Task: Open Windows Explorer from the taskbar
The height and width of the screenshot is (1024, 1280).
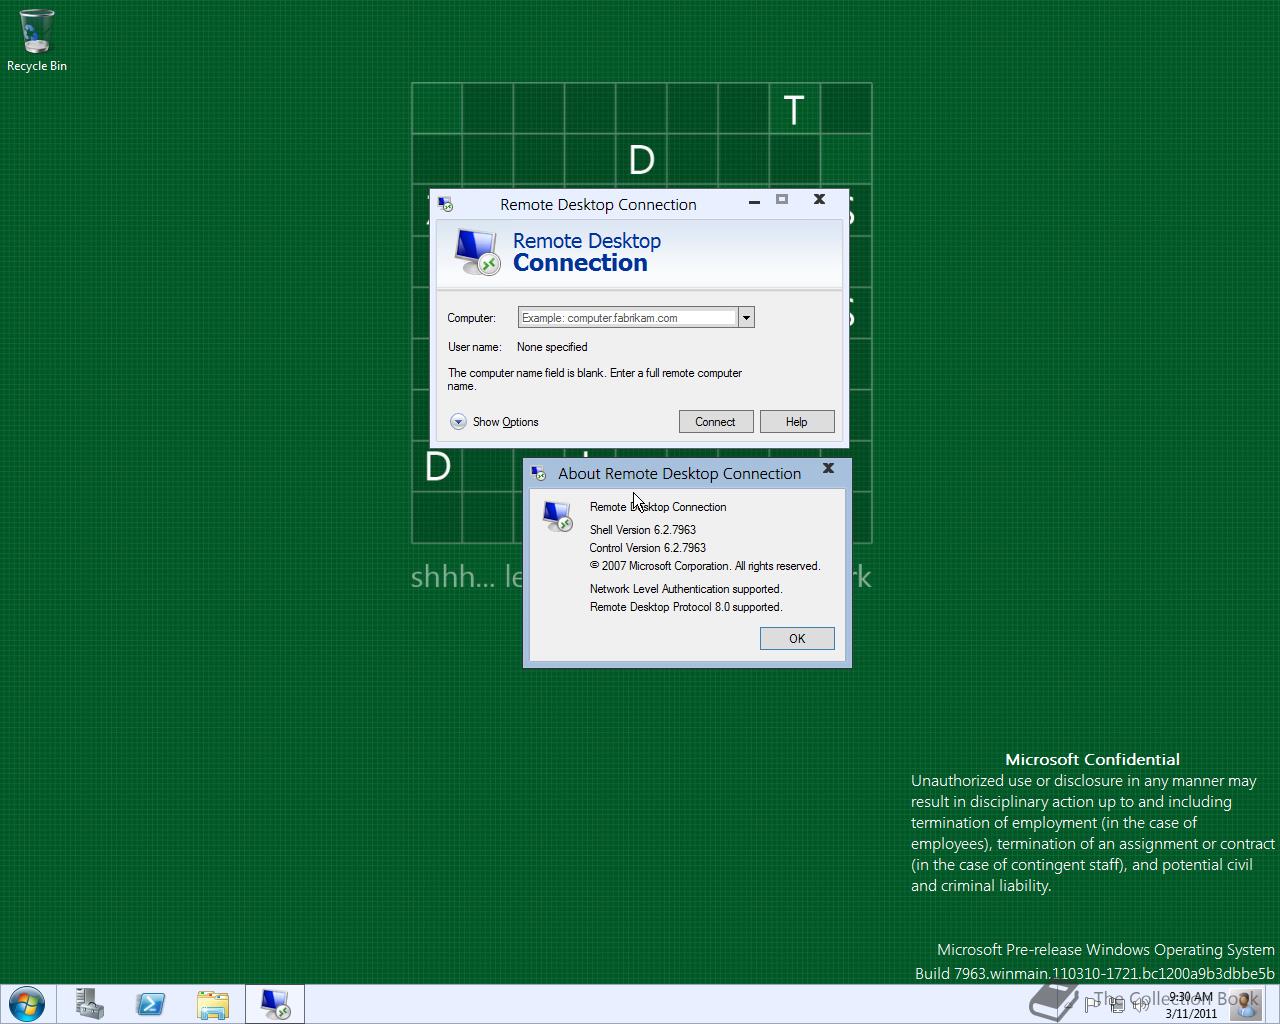Action: (213, 1004)
